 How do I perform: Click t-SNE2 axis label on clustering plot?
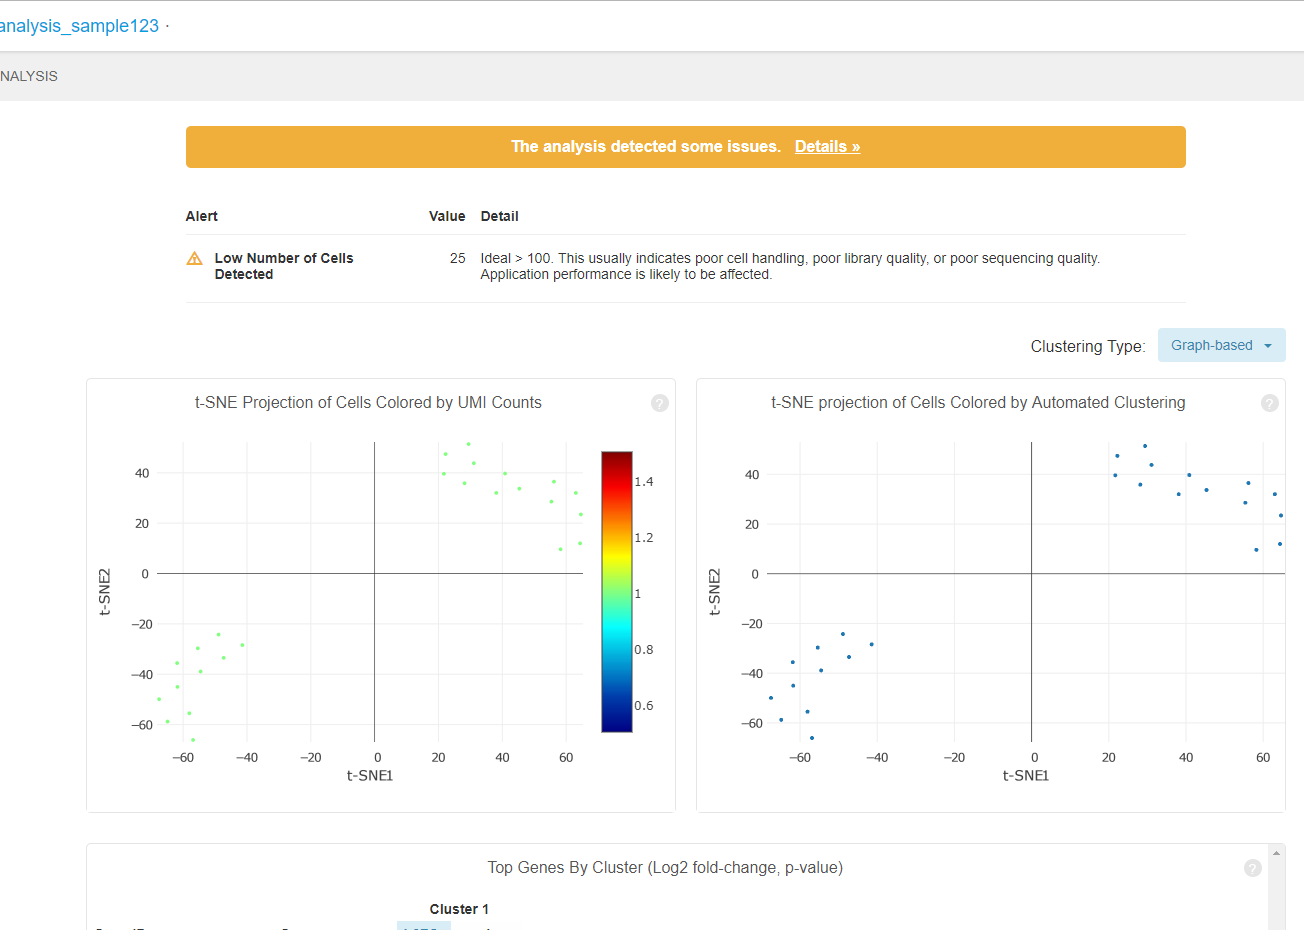714,592
